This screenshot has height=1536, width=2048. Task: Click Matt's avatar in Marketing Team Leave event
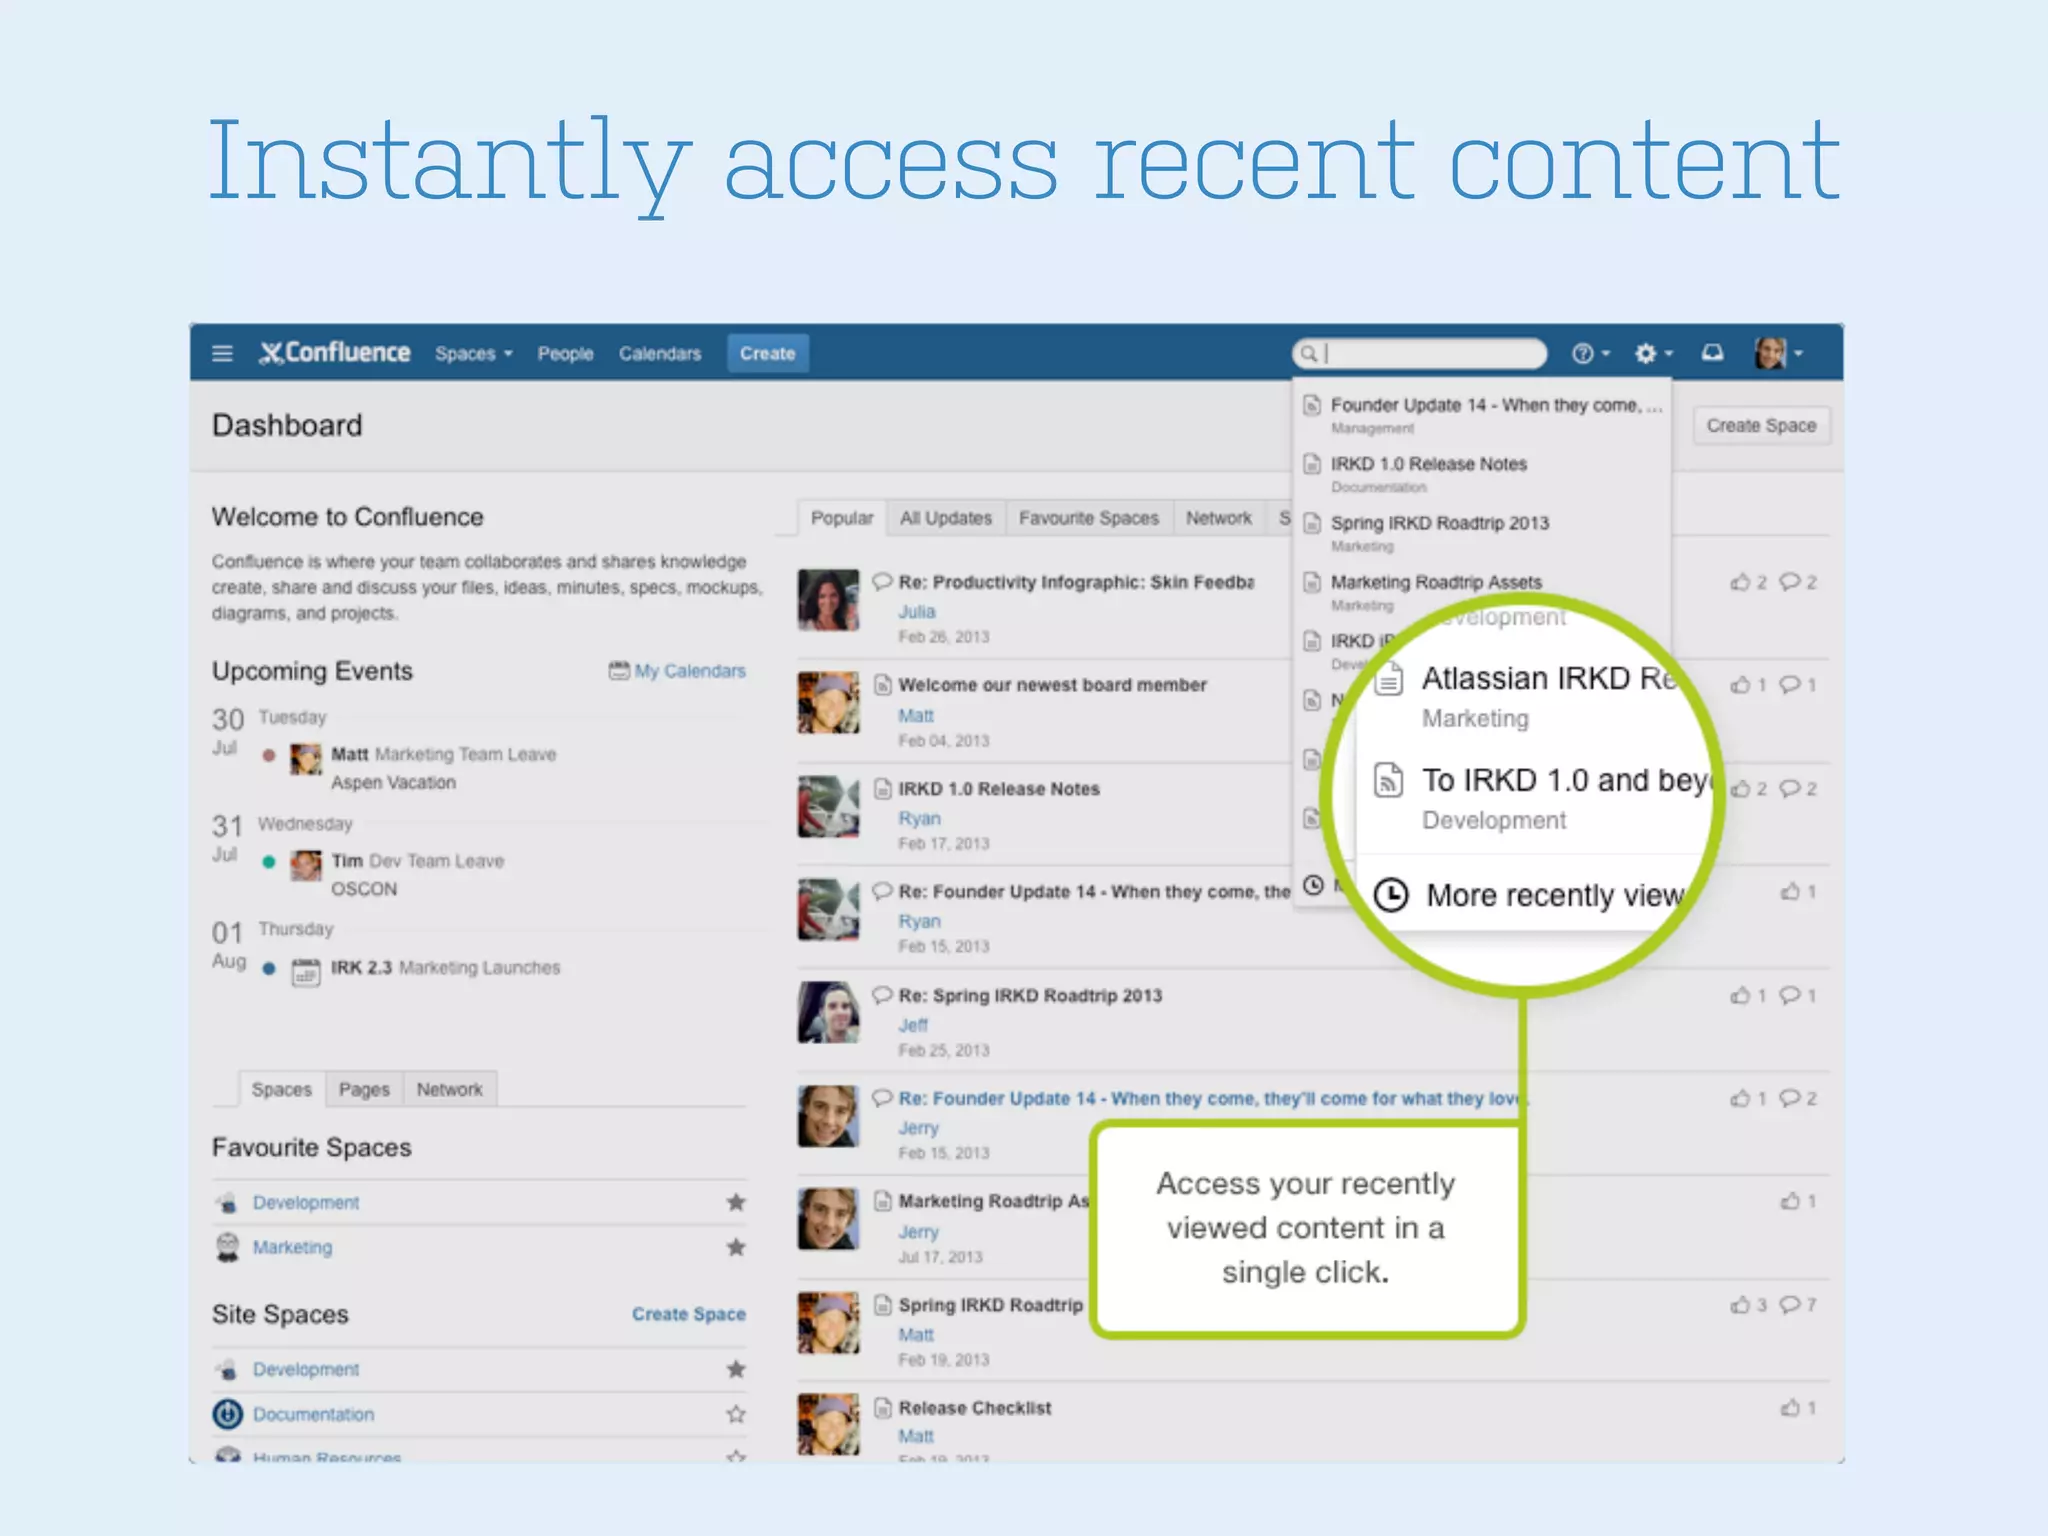click(305, 759)
